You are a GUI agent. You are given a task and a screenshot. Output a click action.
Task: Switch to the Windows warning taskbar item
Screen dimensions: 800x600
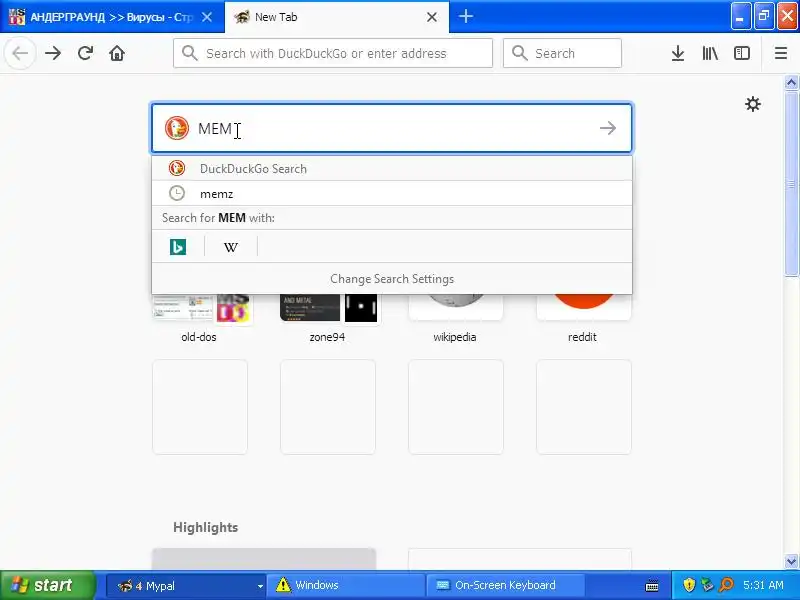(x=347, y=585)
